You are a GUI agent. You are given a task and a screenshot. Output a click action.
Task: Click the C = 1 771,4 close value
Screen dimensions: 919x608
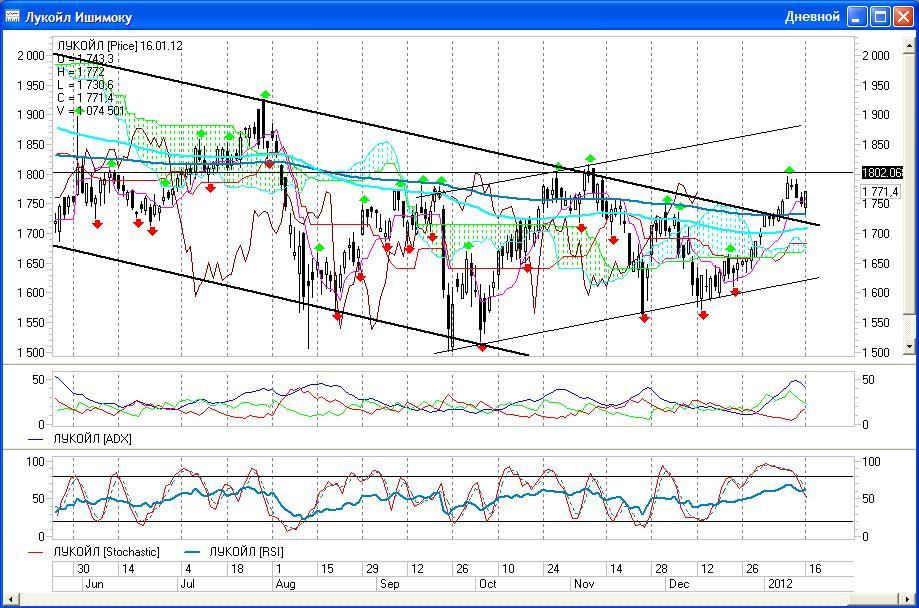[85, 97]
